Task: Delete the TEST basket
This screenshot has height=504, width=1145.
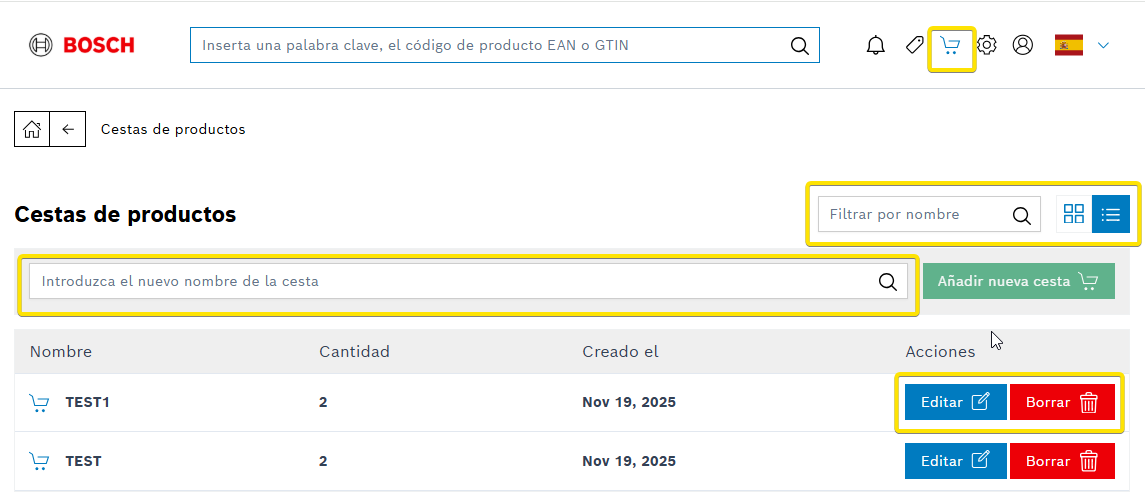Action: 1061,461
